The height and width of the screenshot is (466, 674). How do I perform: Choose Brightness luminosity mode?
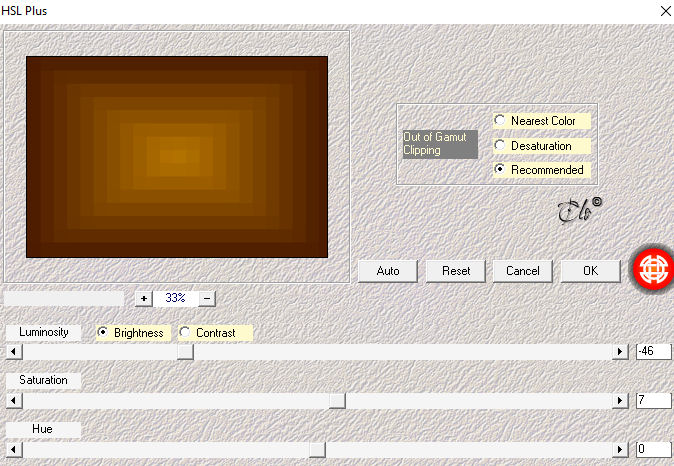coord(103,332)
